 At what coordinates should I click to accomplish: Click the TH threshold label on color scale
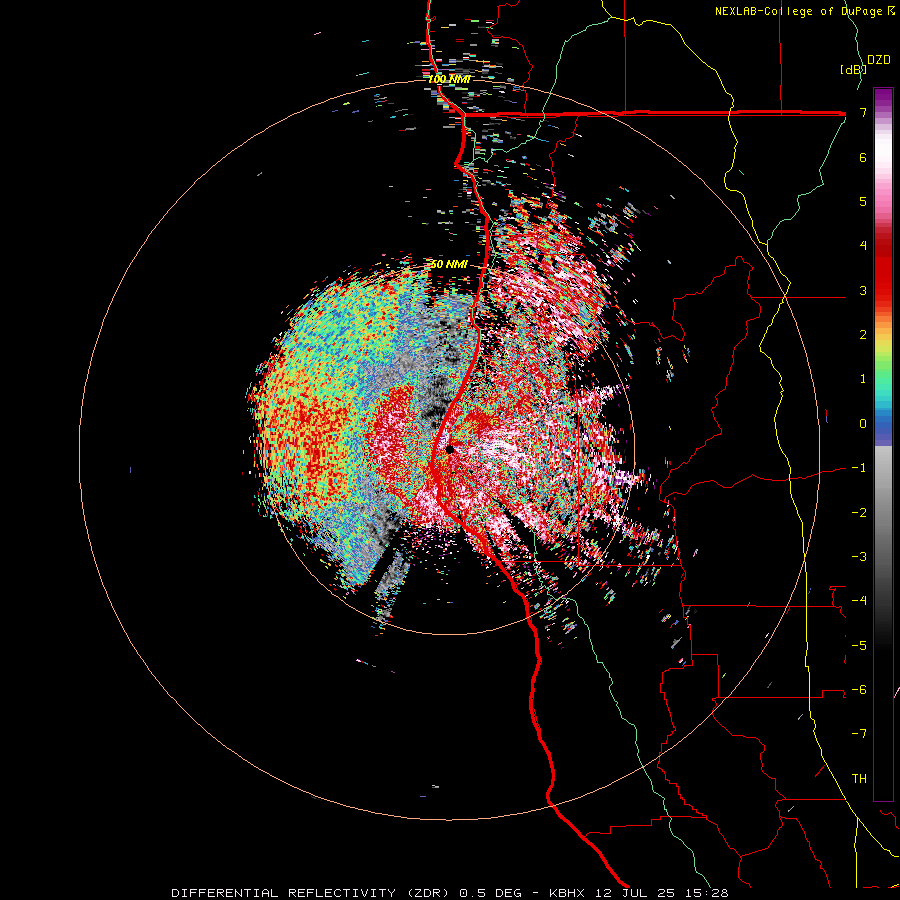tap(859, 779)
